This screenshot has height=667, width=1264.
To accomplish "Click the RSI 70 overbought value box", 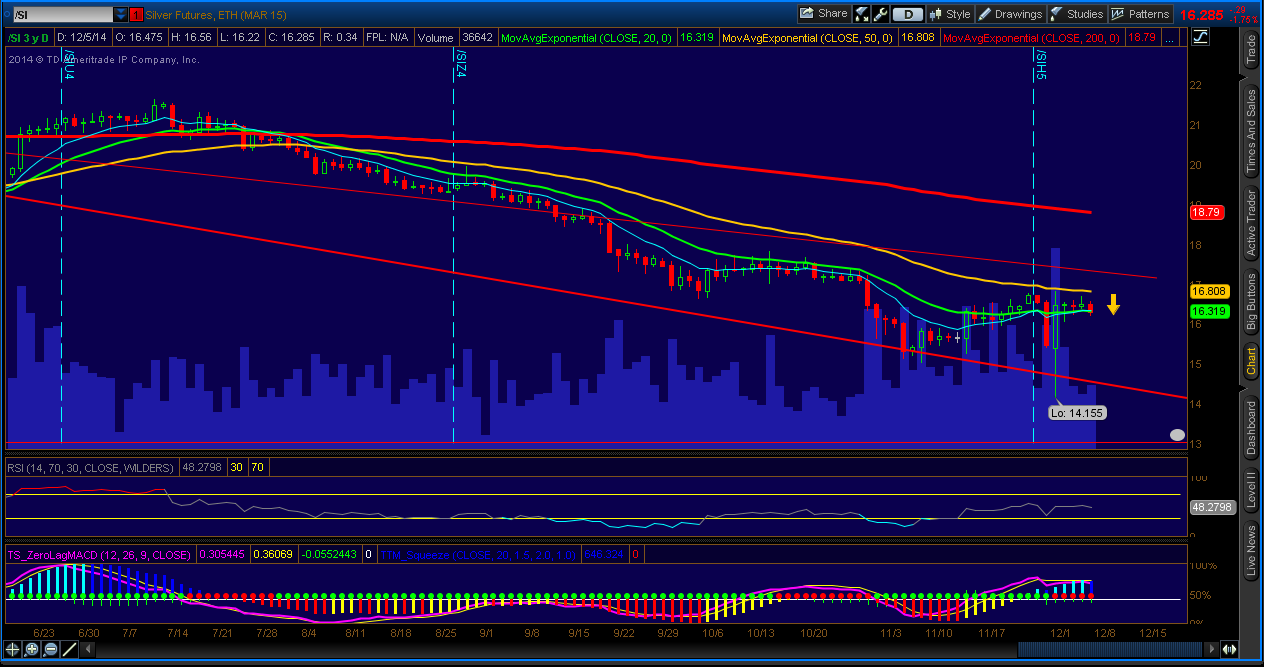I will click(257, 467).
